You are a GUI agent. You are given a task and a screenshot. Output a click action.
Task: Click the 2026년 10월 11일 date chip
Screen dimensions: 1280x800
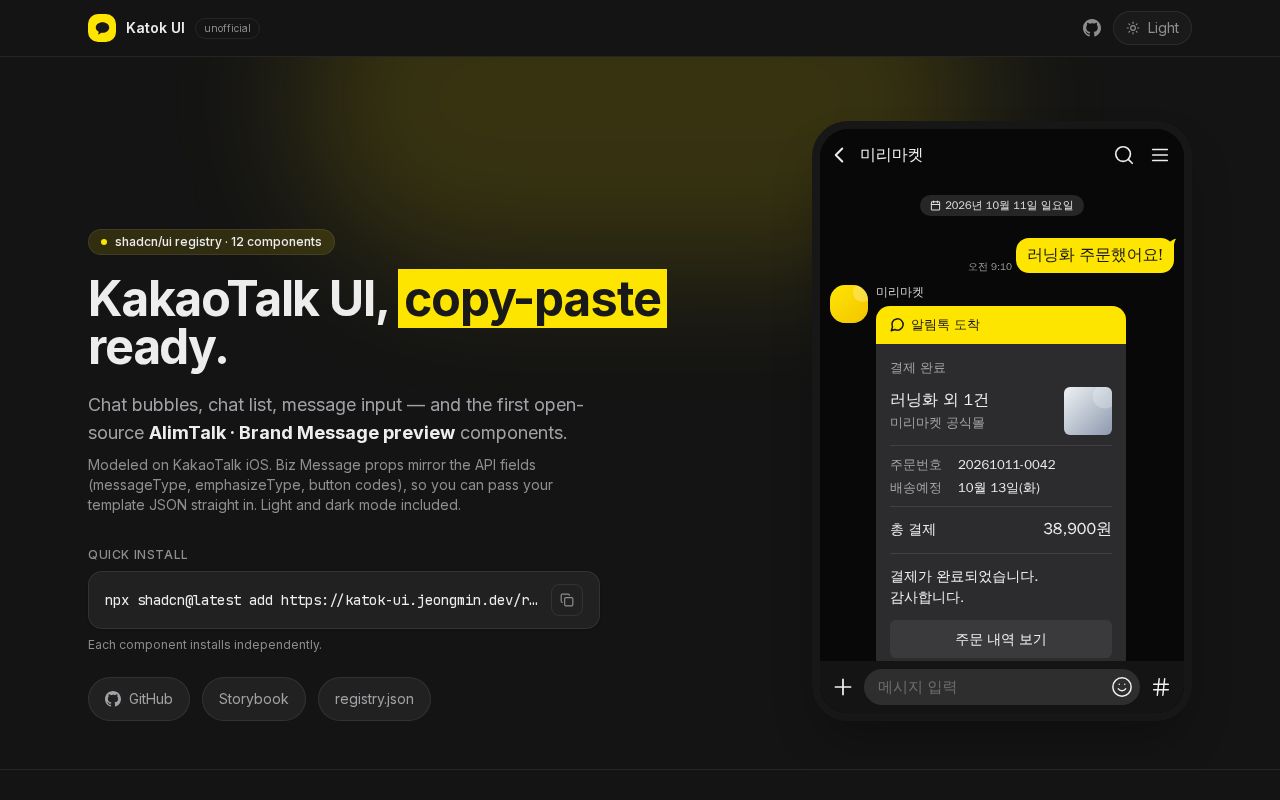pos(1002,205)
